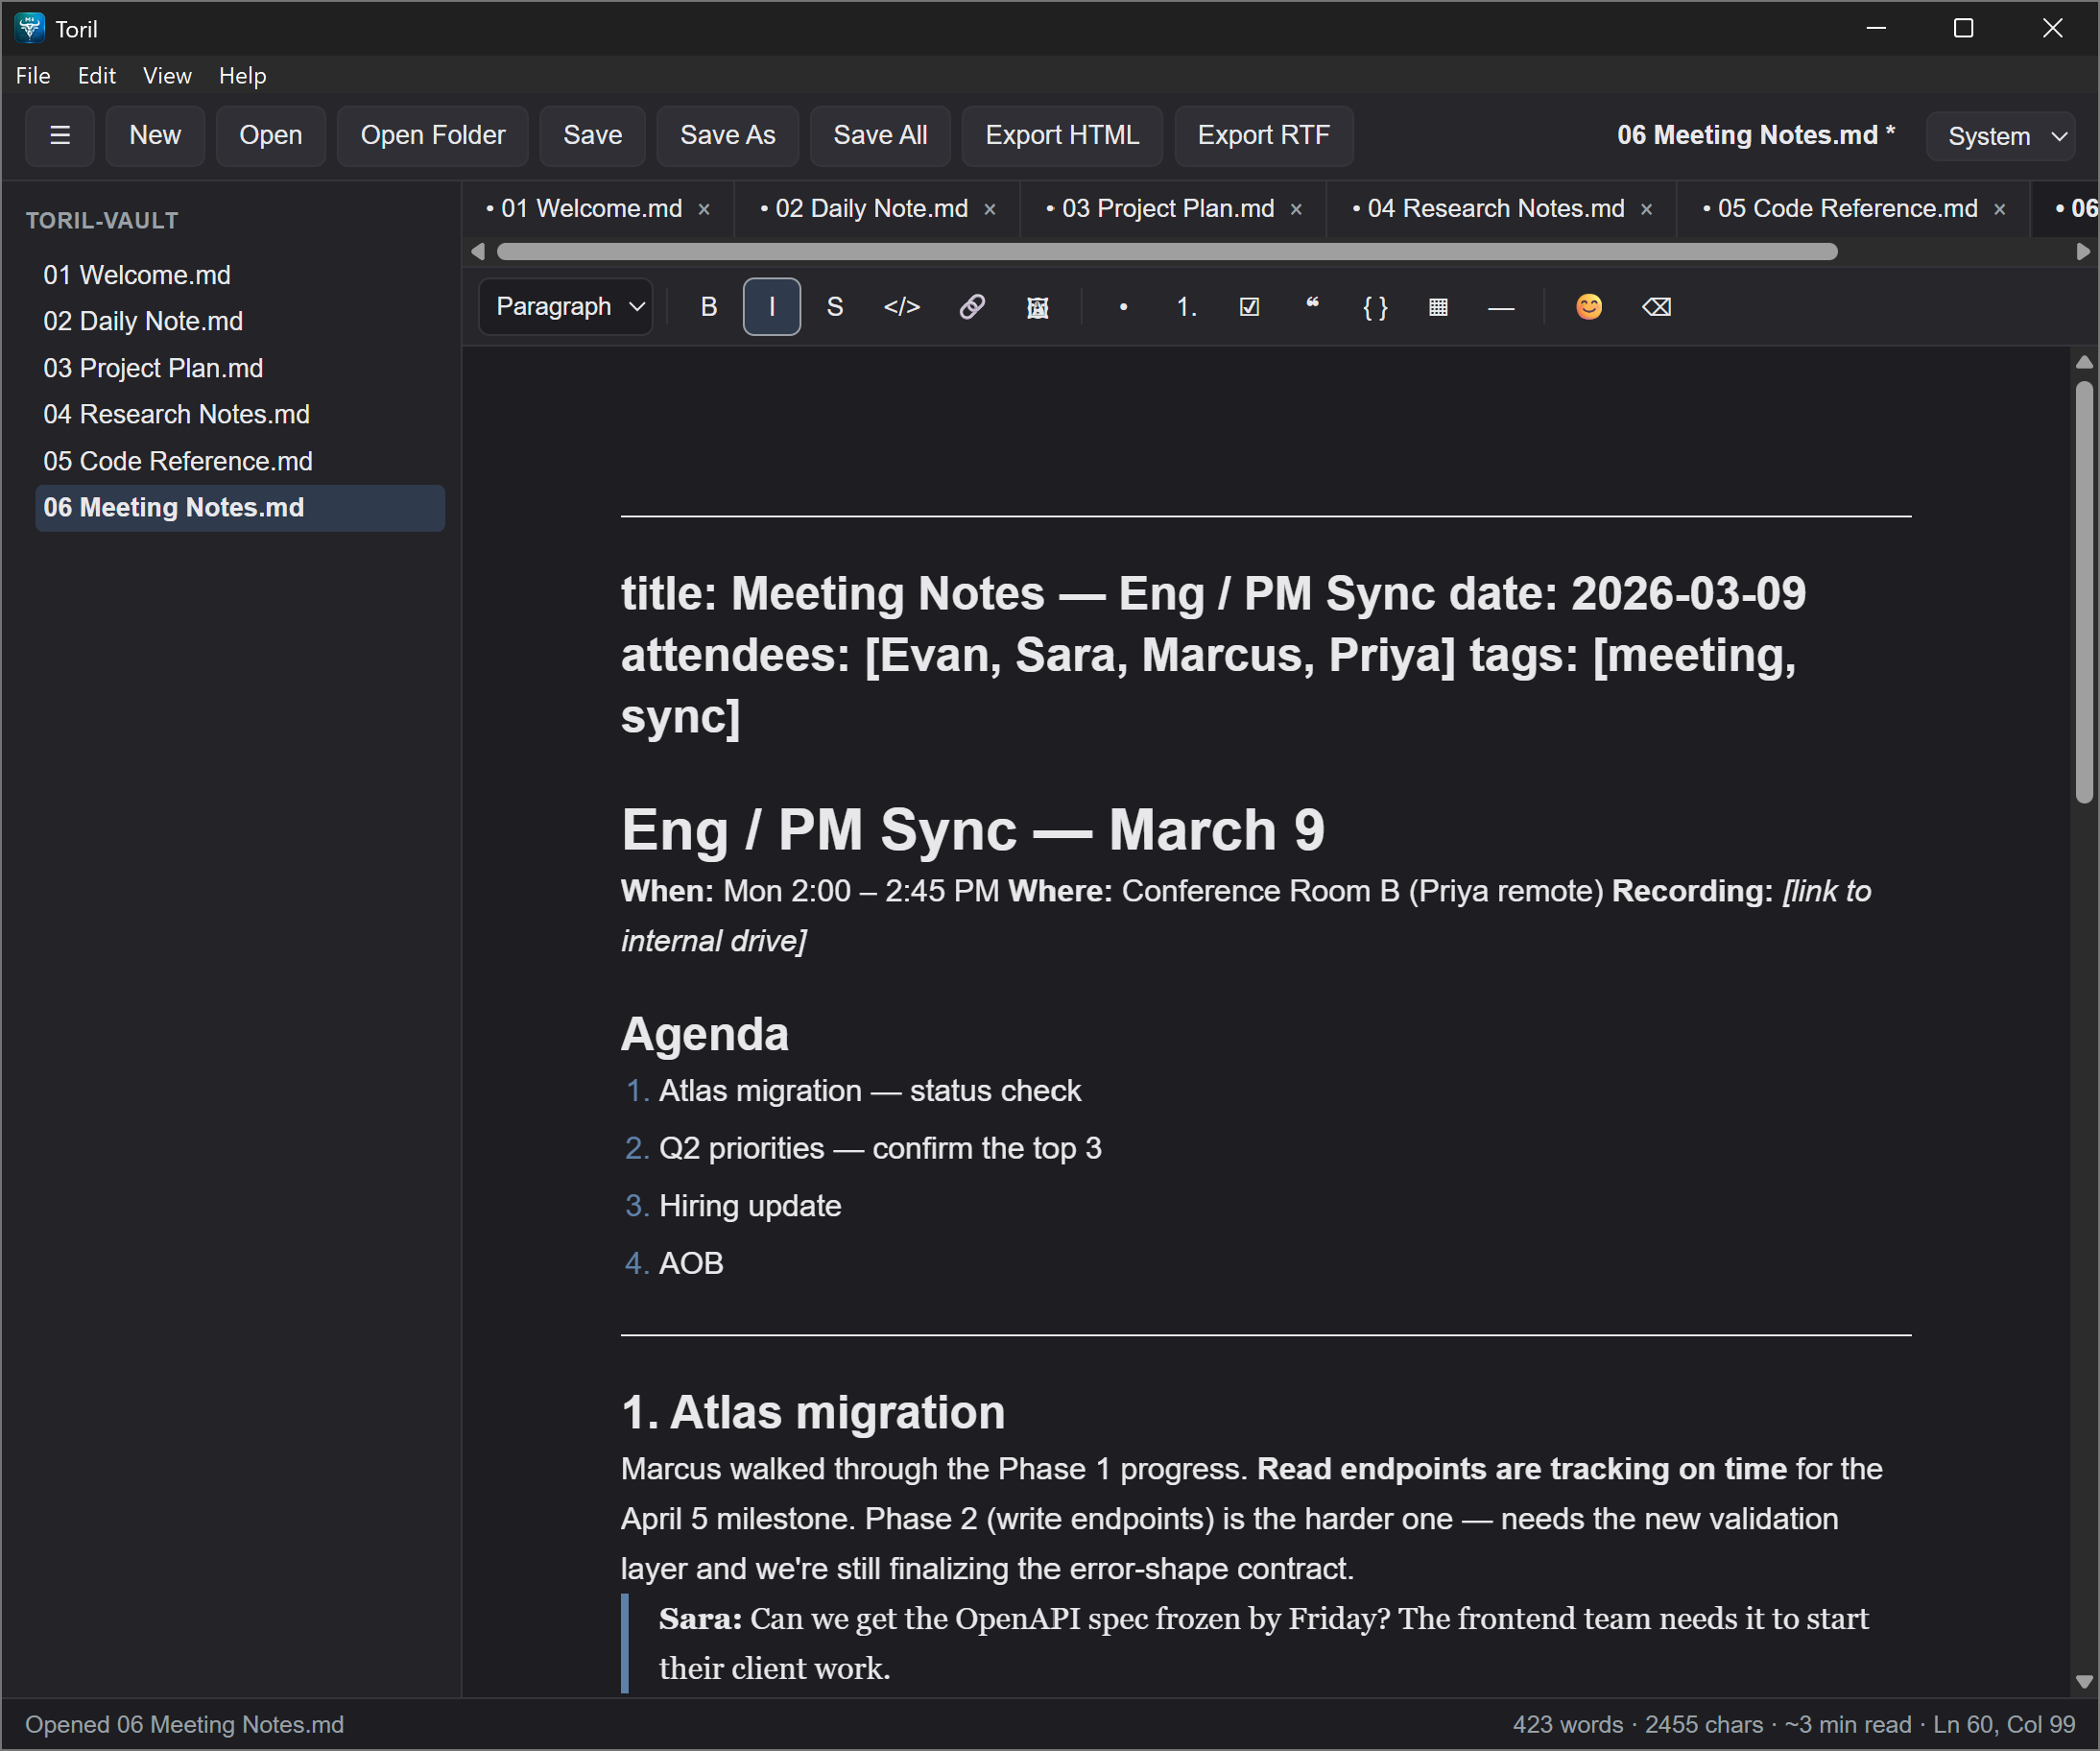This screenshot has width=2100, height=1751.
Task: Click 'Ln 60, Col 99' in status bar
Action: [x=2004, y=1725]
